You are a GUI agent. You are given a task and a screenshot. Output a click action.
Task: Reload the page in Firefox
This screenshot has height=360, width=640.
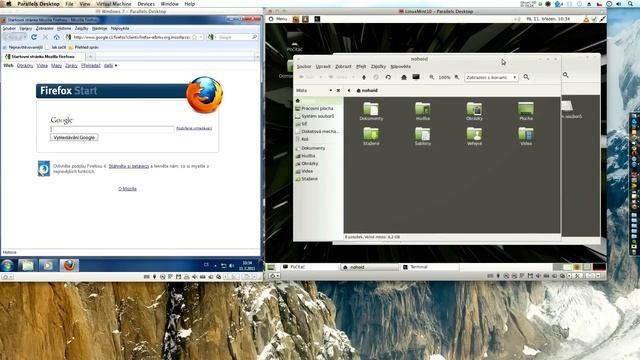[x=34, y=37]
